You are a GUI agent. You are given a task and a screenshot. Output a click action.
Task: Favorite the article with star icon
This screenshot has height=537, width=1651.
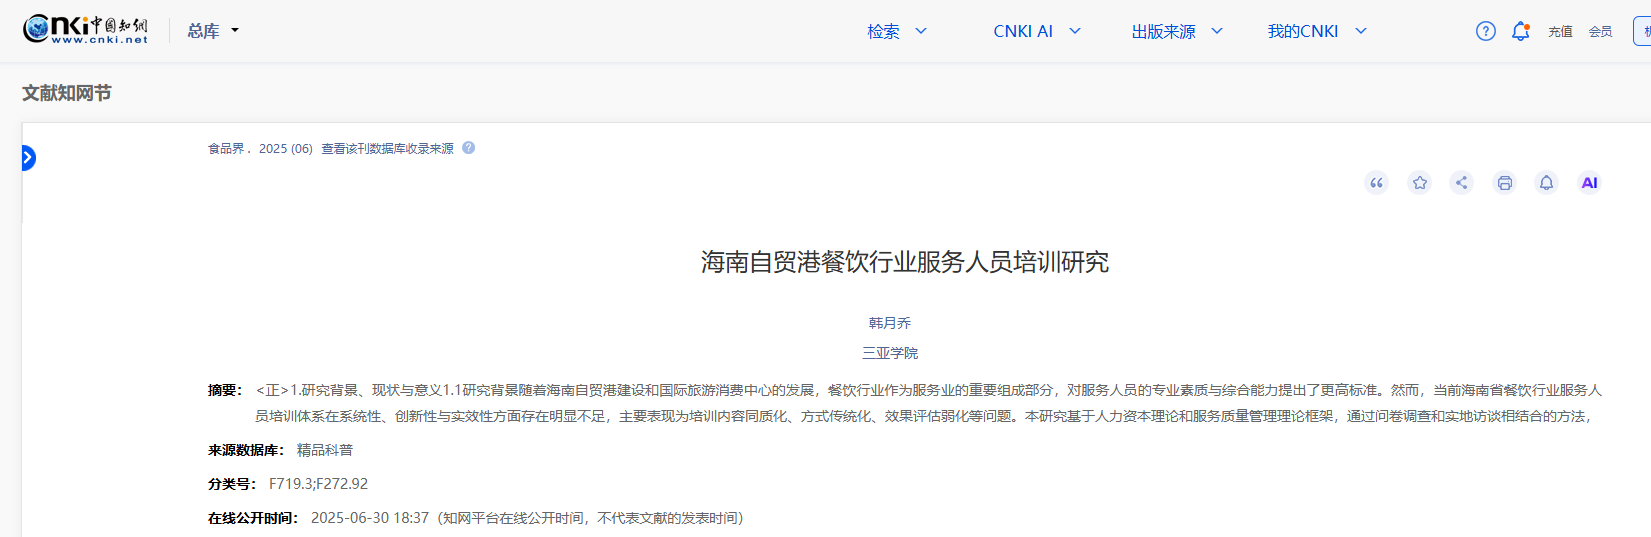[x=1419, y=183]
